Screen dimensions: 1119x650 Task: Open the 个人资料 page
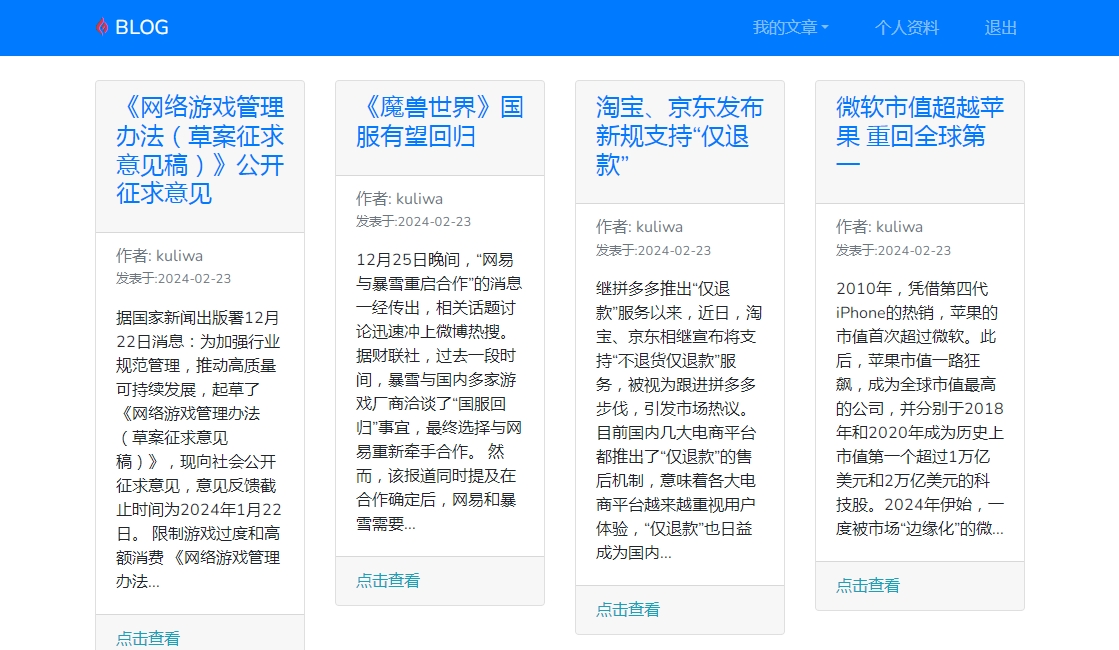(x=906, y=28)
